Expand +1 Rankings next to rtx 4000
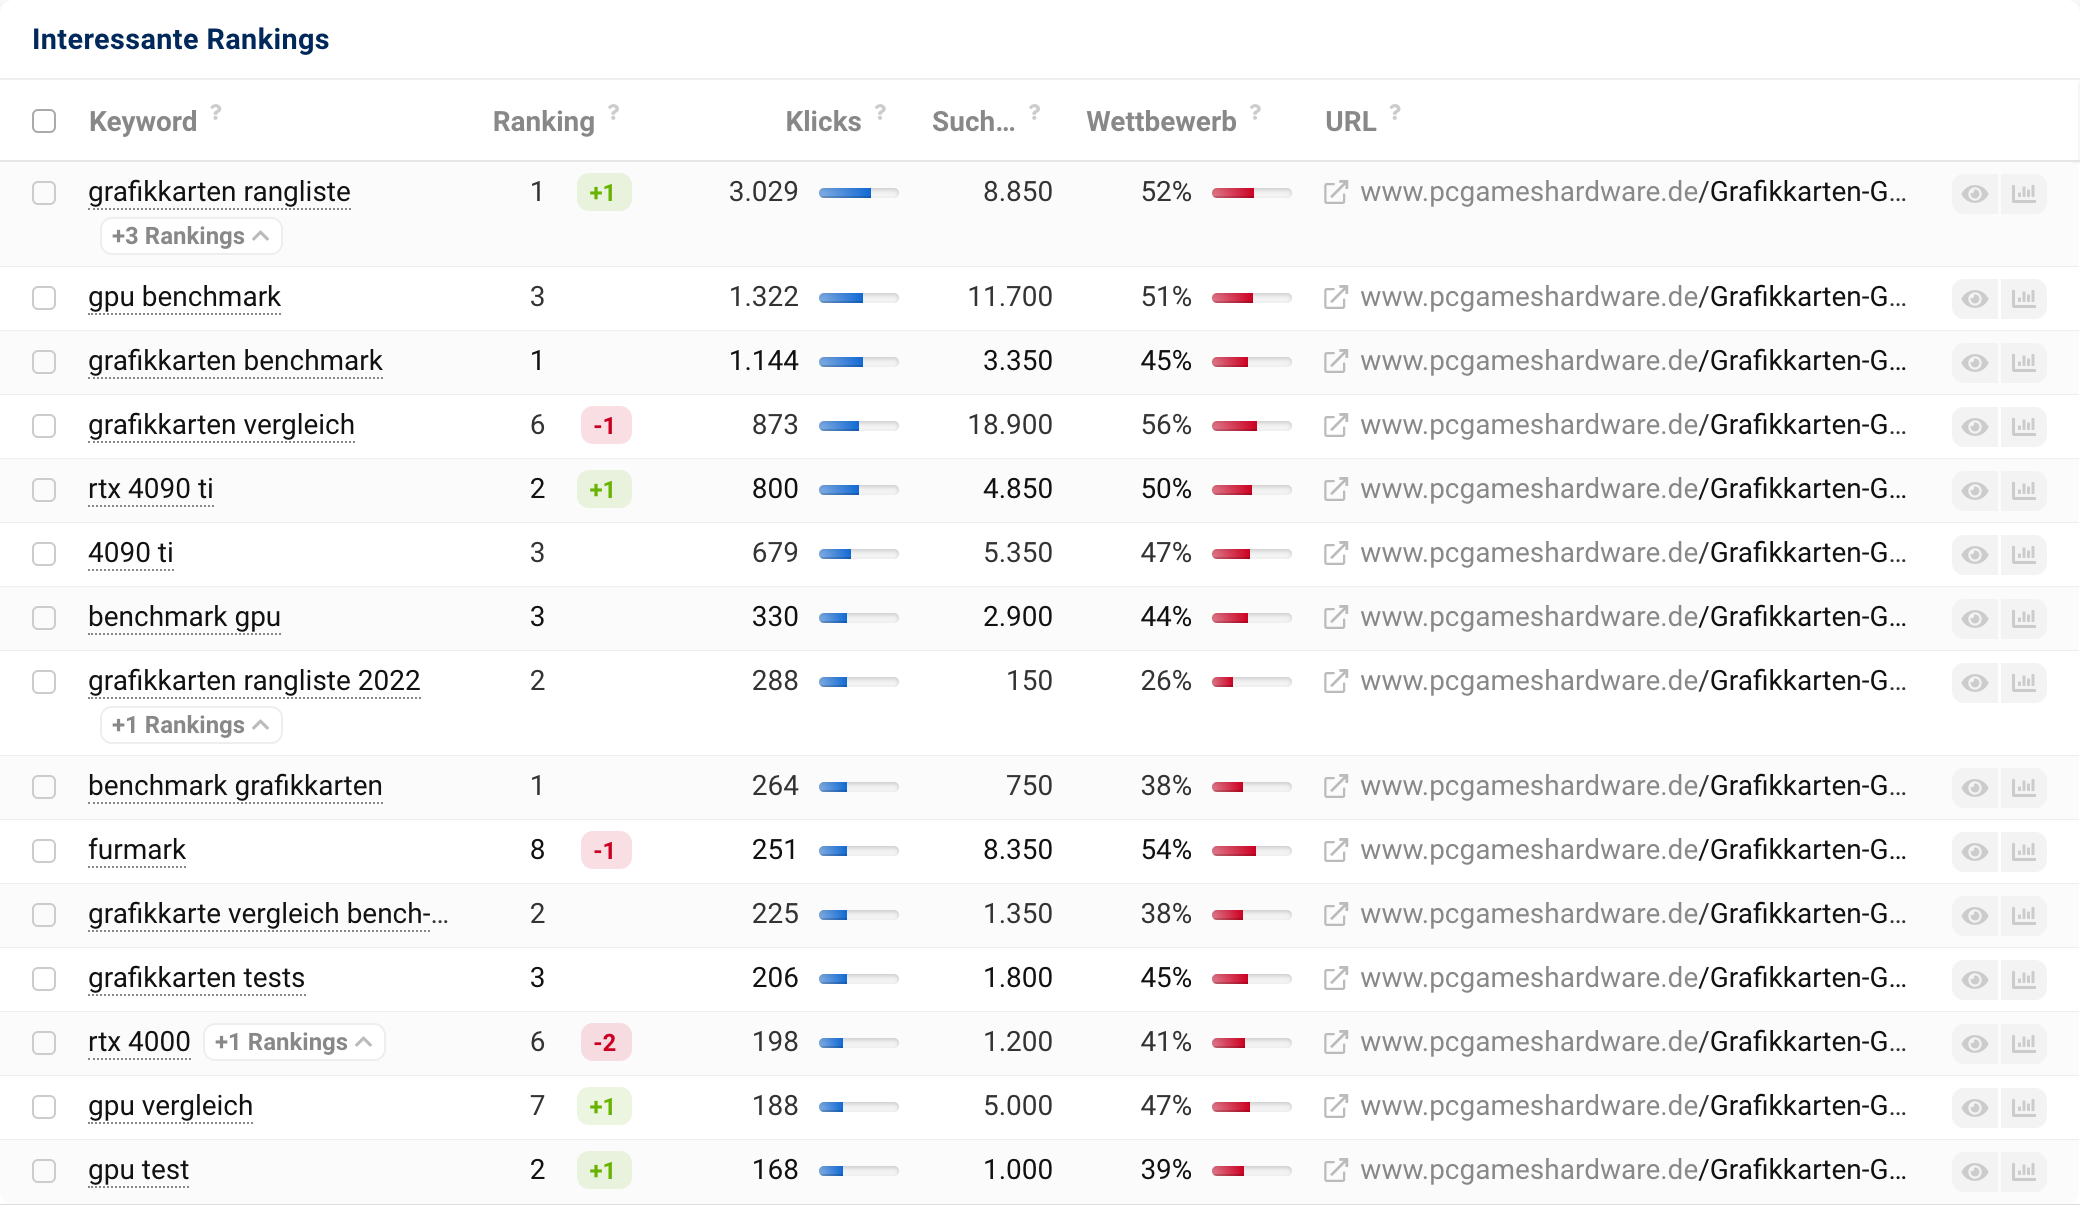The height and width of the screenshot is (1205, 2080). coord(293,1042)
